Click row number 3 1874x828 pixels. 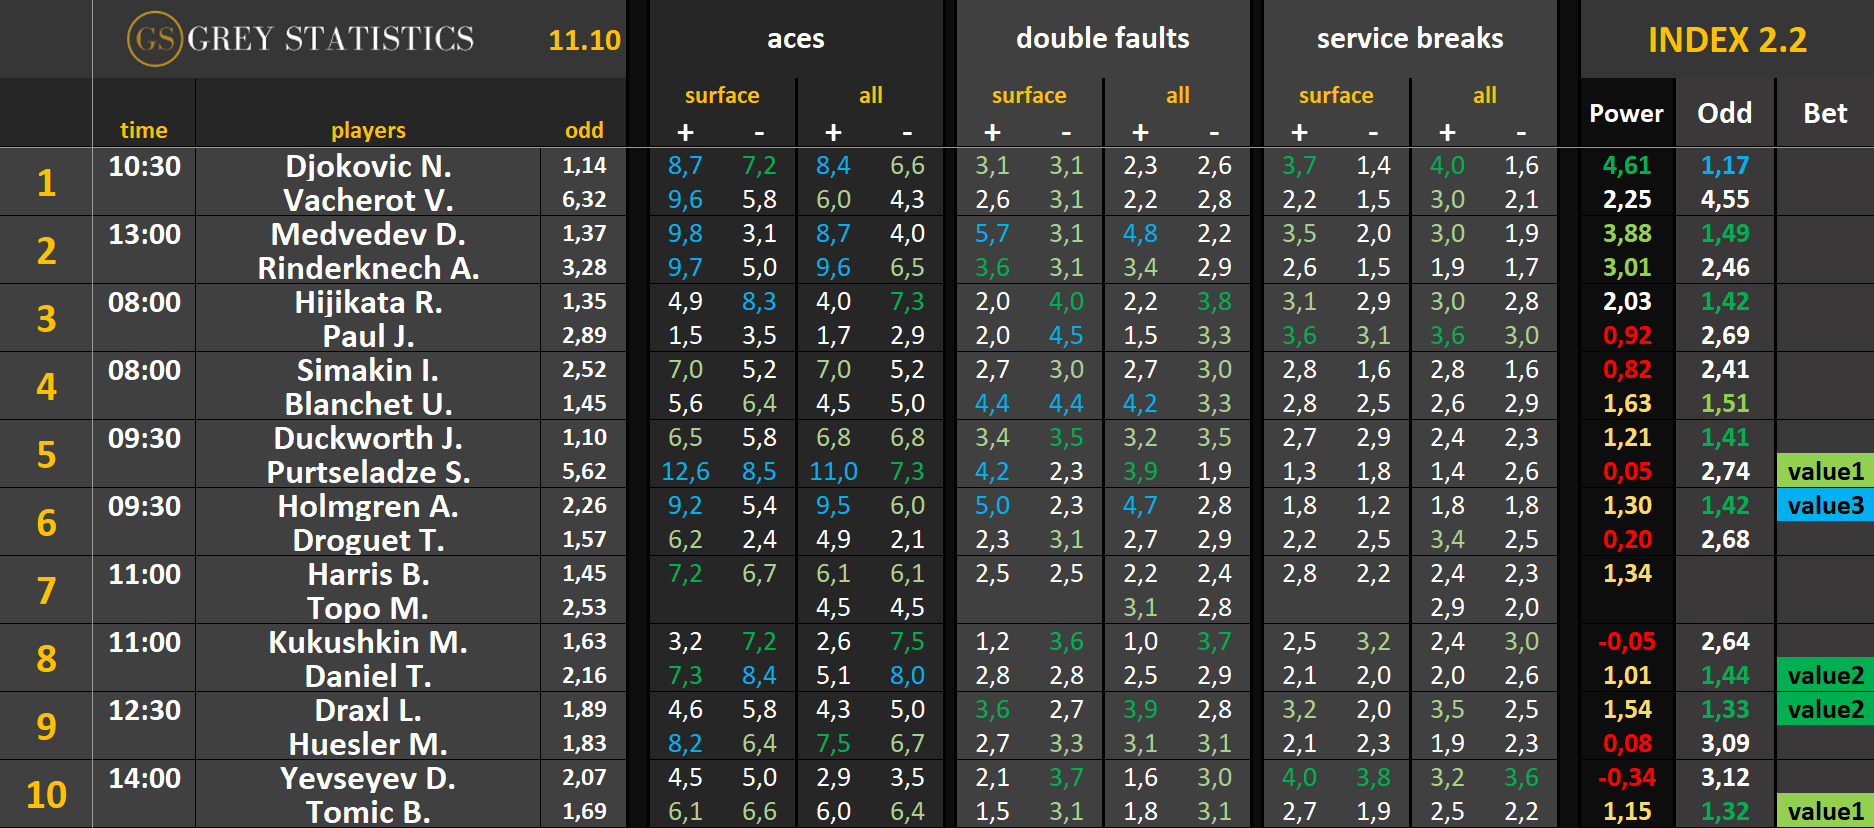pos(46,318)
